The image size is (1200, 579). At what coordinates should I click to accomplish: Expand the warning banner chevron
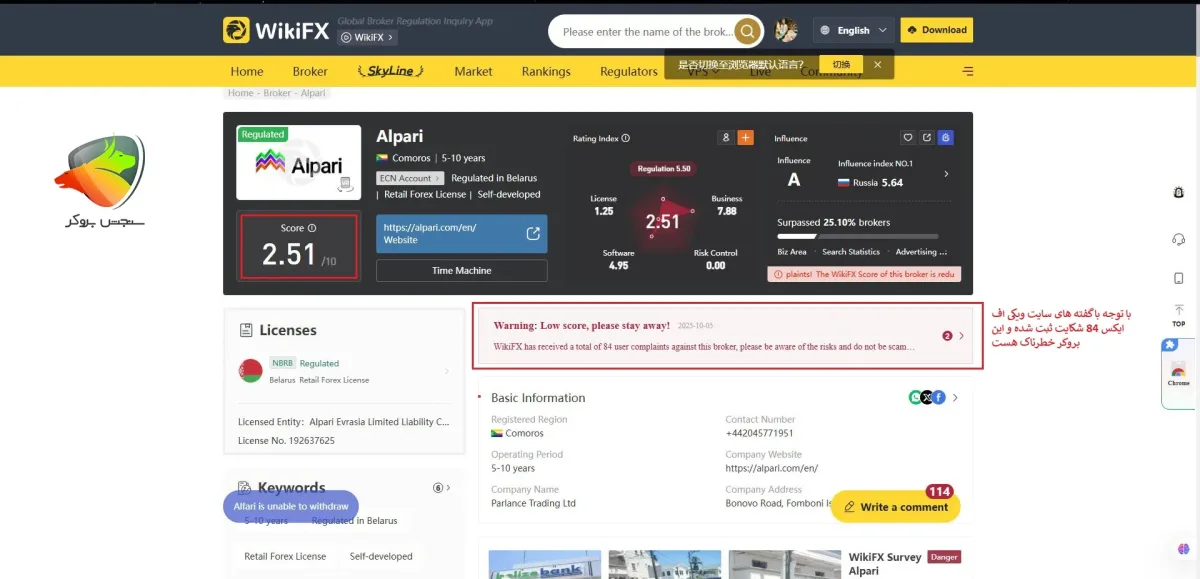tap(962, 336)
